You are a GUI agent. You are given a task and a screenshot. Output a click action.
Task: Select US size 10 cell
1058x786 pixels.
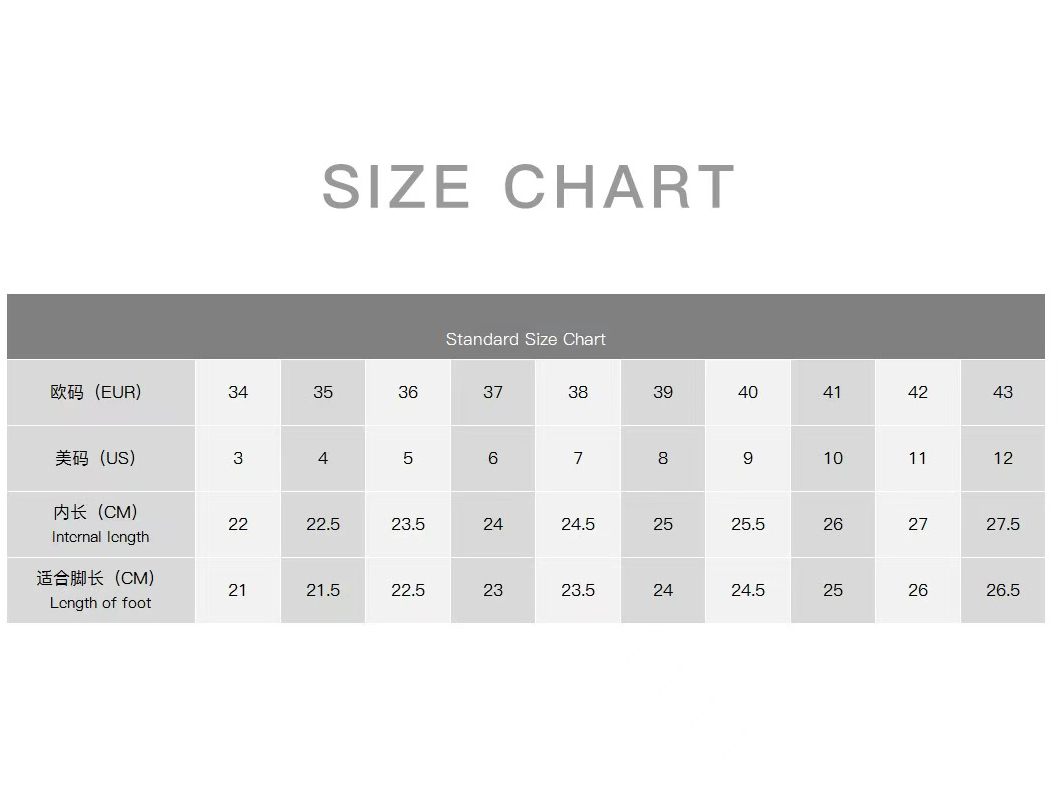pos(833,458)
